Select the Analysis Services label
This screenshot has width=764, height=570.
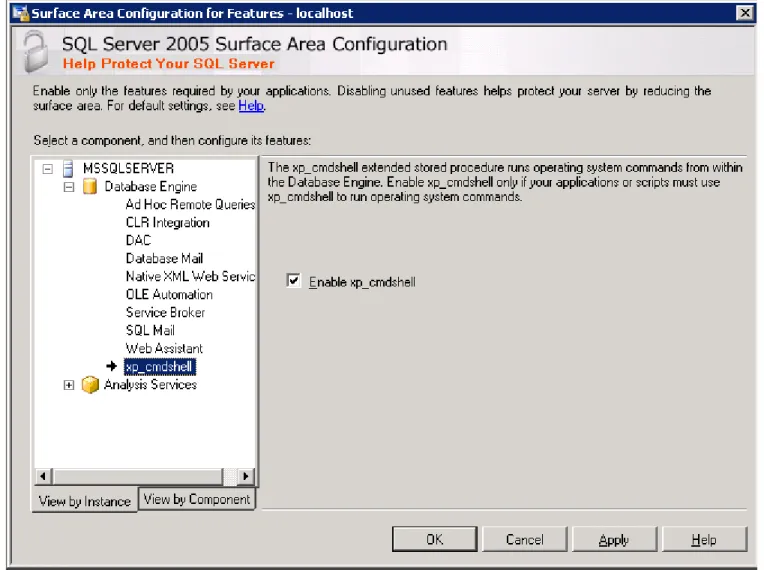[150, 385]
